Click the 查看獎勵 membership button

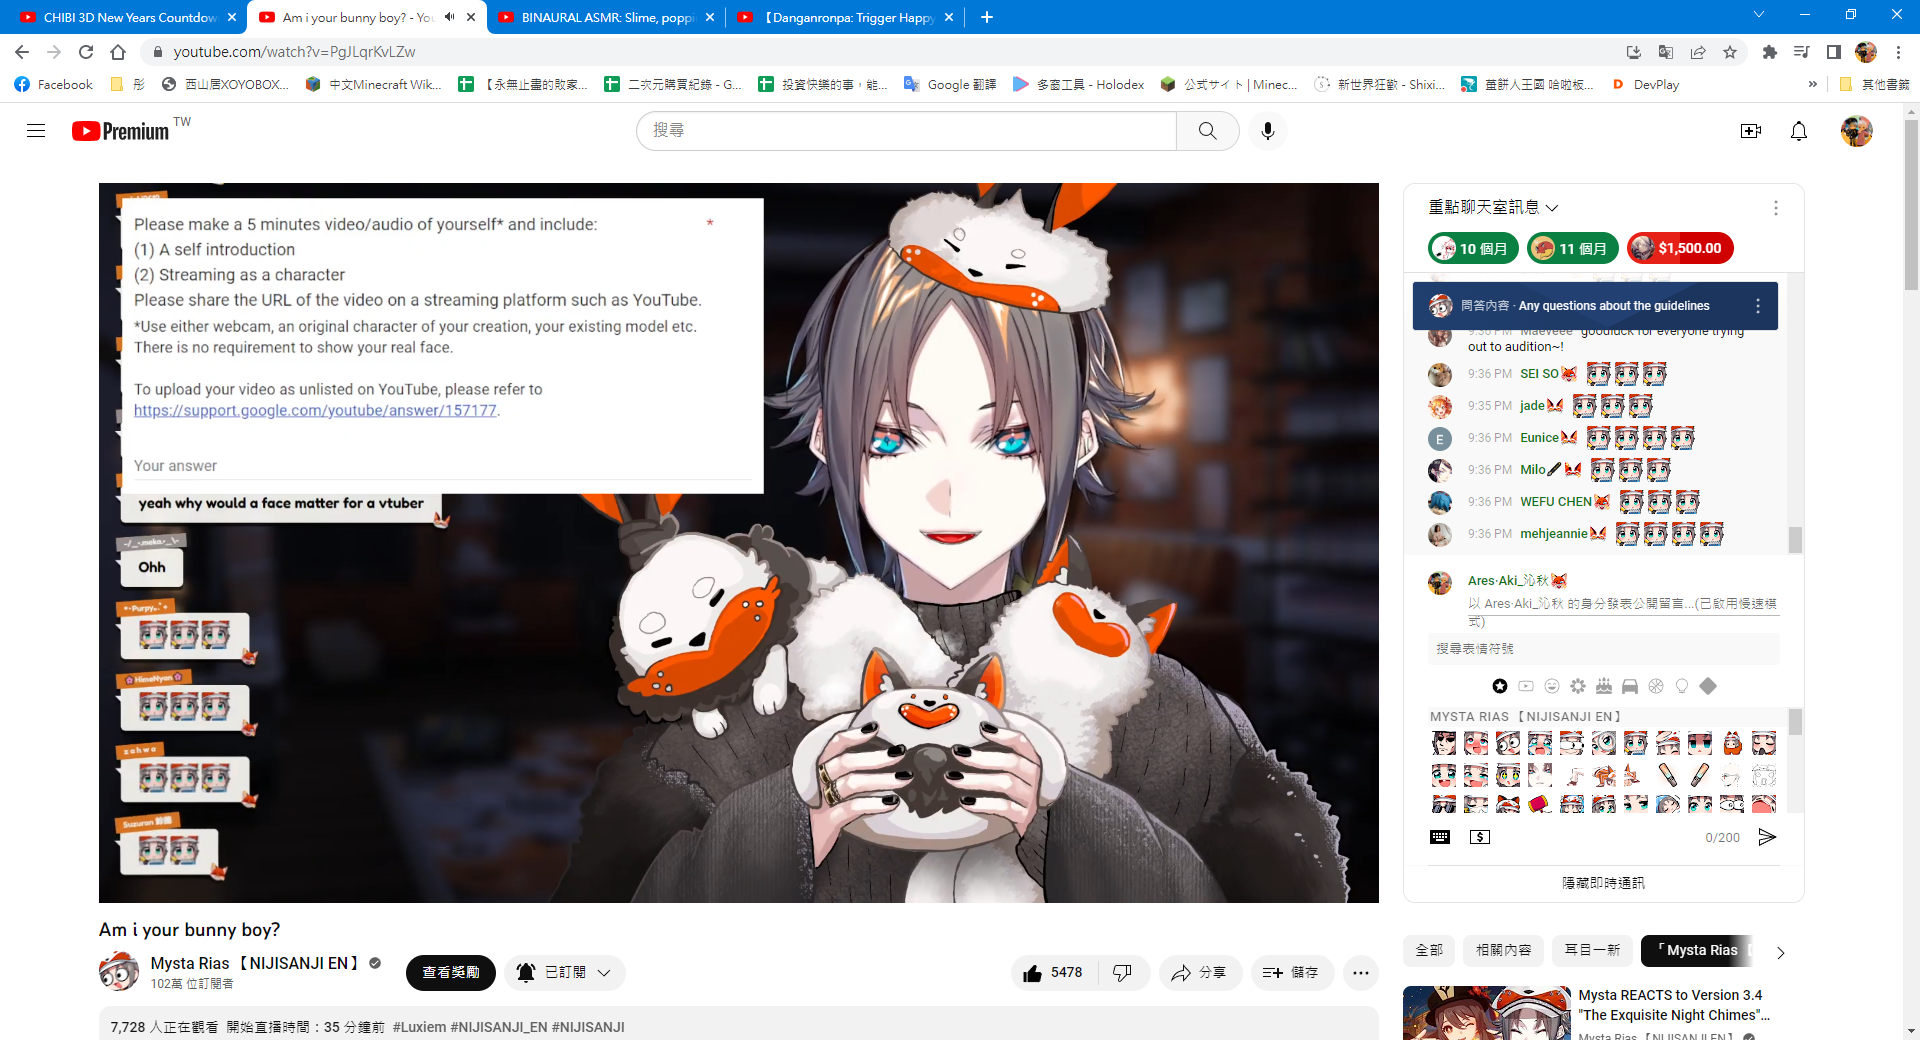451,973
